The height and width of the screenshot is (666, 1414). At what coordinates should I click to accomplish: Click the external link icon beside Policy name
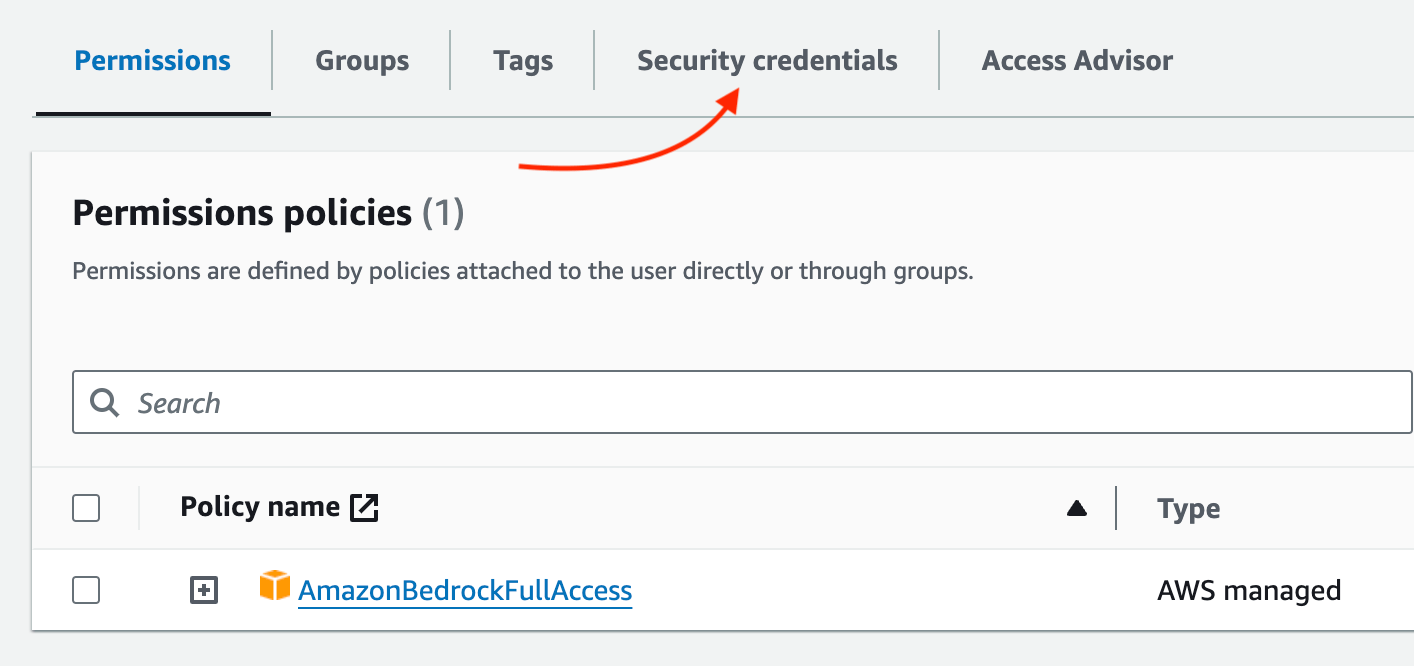click(364, 508)
